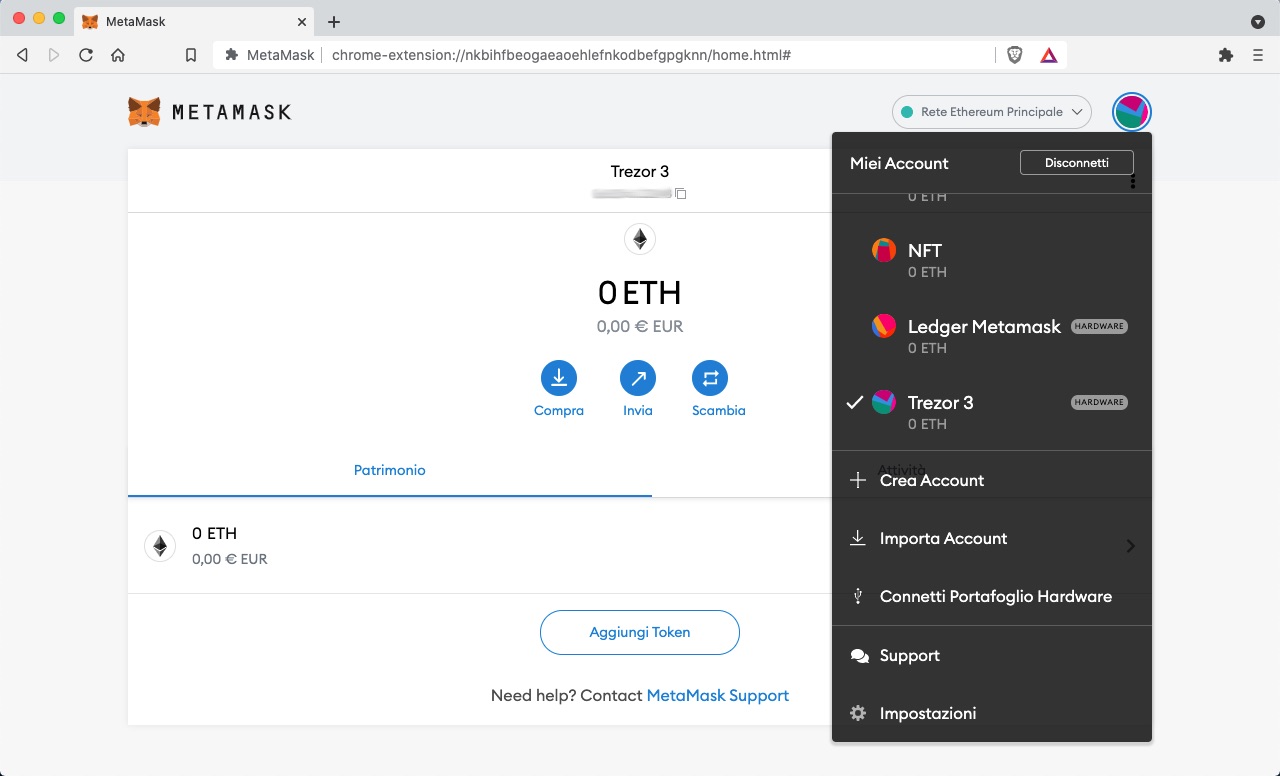1280x776 pixels.
Task: Click the Brave Rewards triangle icon
Action: pos(1049,55)
